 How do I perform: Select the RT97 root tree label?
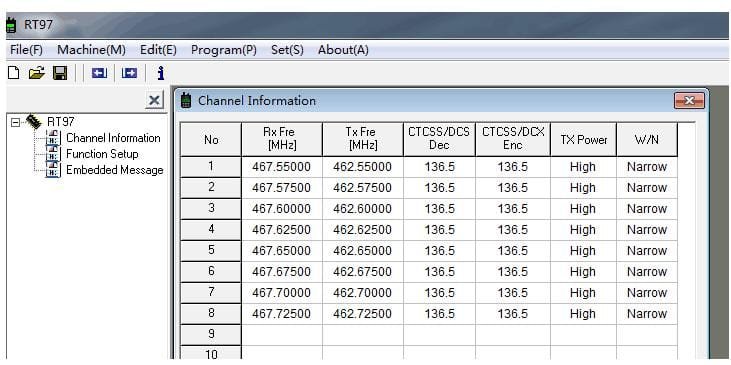61,122
